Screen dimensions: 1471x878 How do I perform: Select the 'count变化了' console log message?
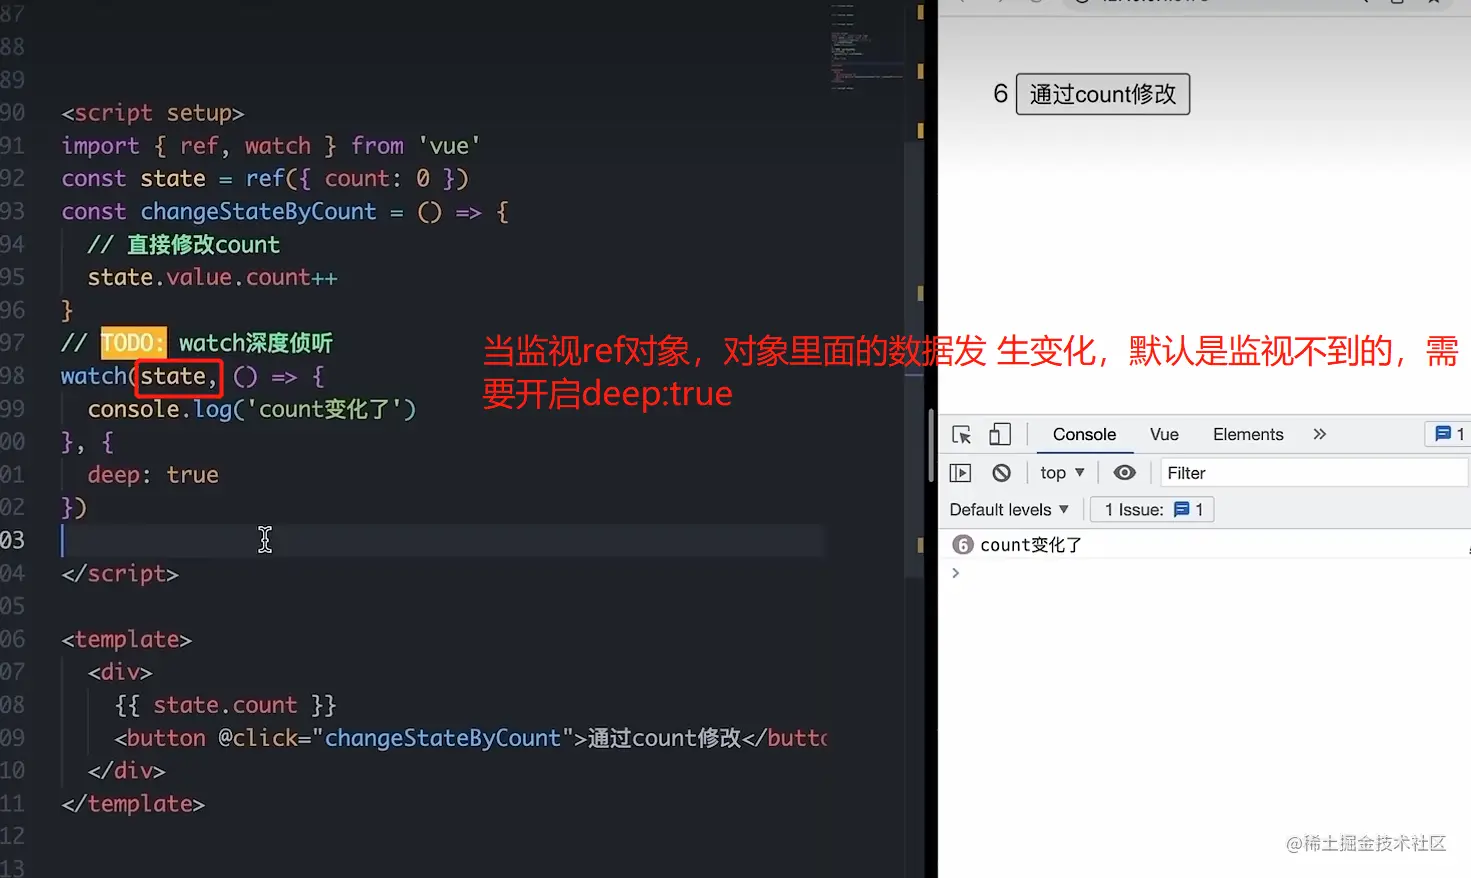pyautogui.click(x=1031, y=545)
